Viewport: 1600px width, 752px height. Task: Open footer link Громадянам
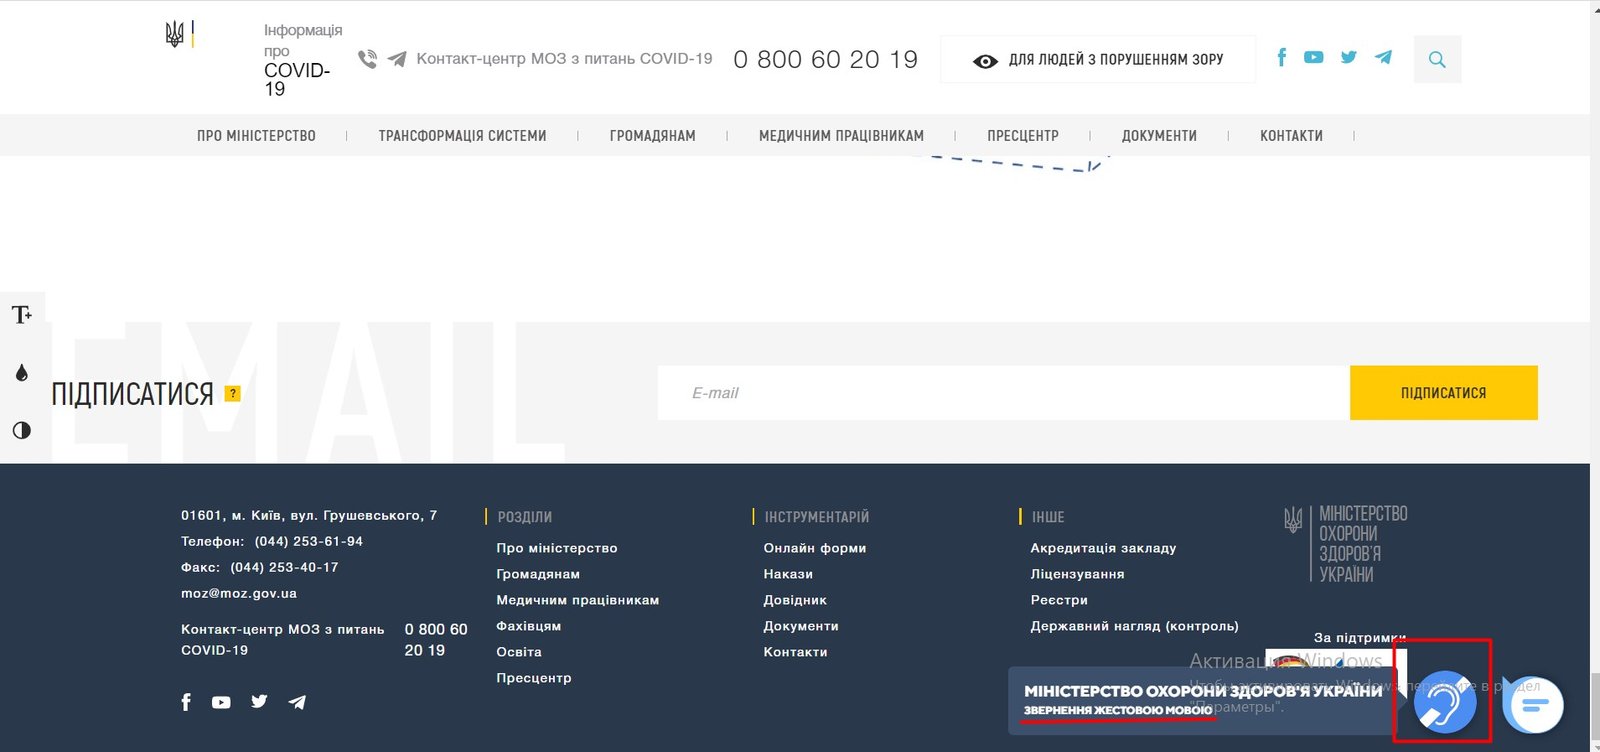pyautogui.click(x=538, y=574)
